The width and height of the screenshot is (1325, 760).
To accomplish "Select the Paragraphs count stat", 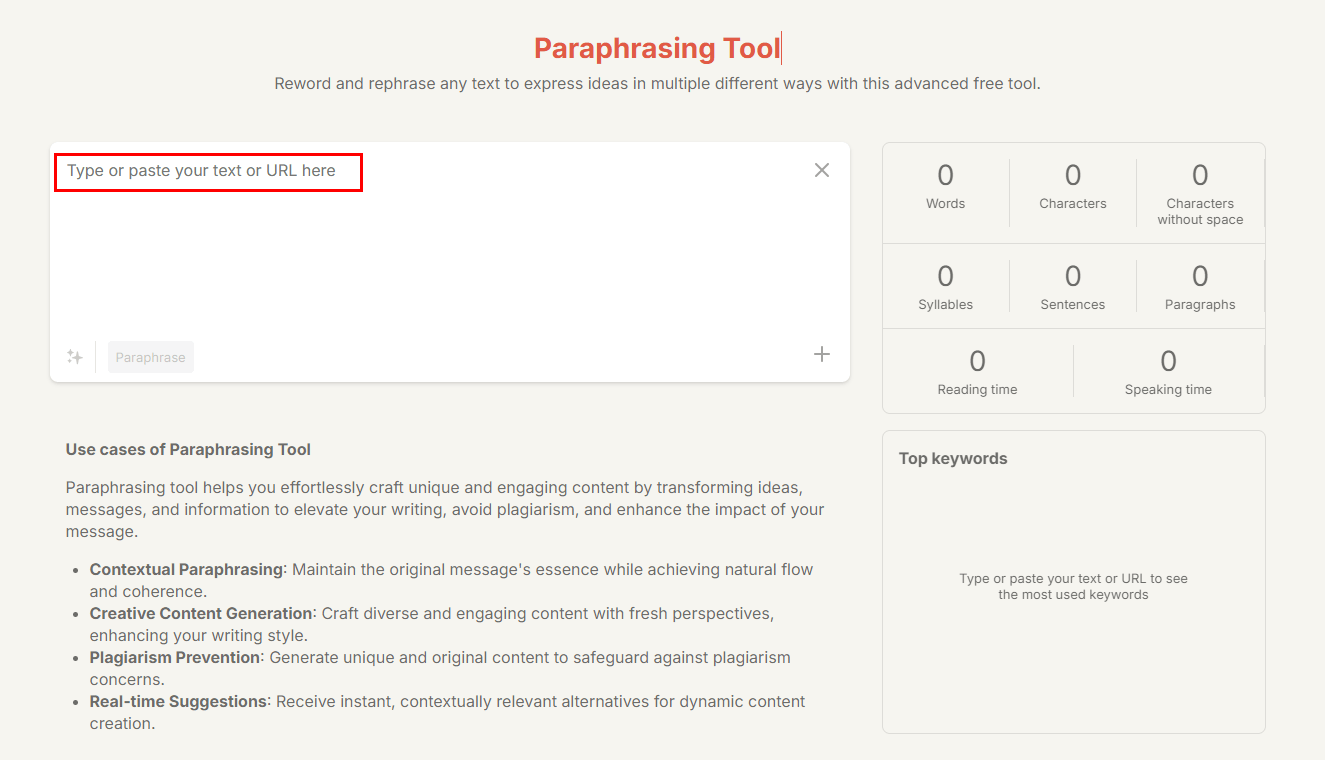I will [x=1200, y=287].
